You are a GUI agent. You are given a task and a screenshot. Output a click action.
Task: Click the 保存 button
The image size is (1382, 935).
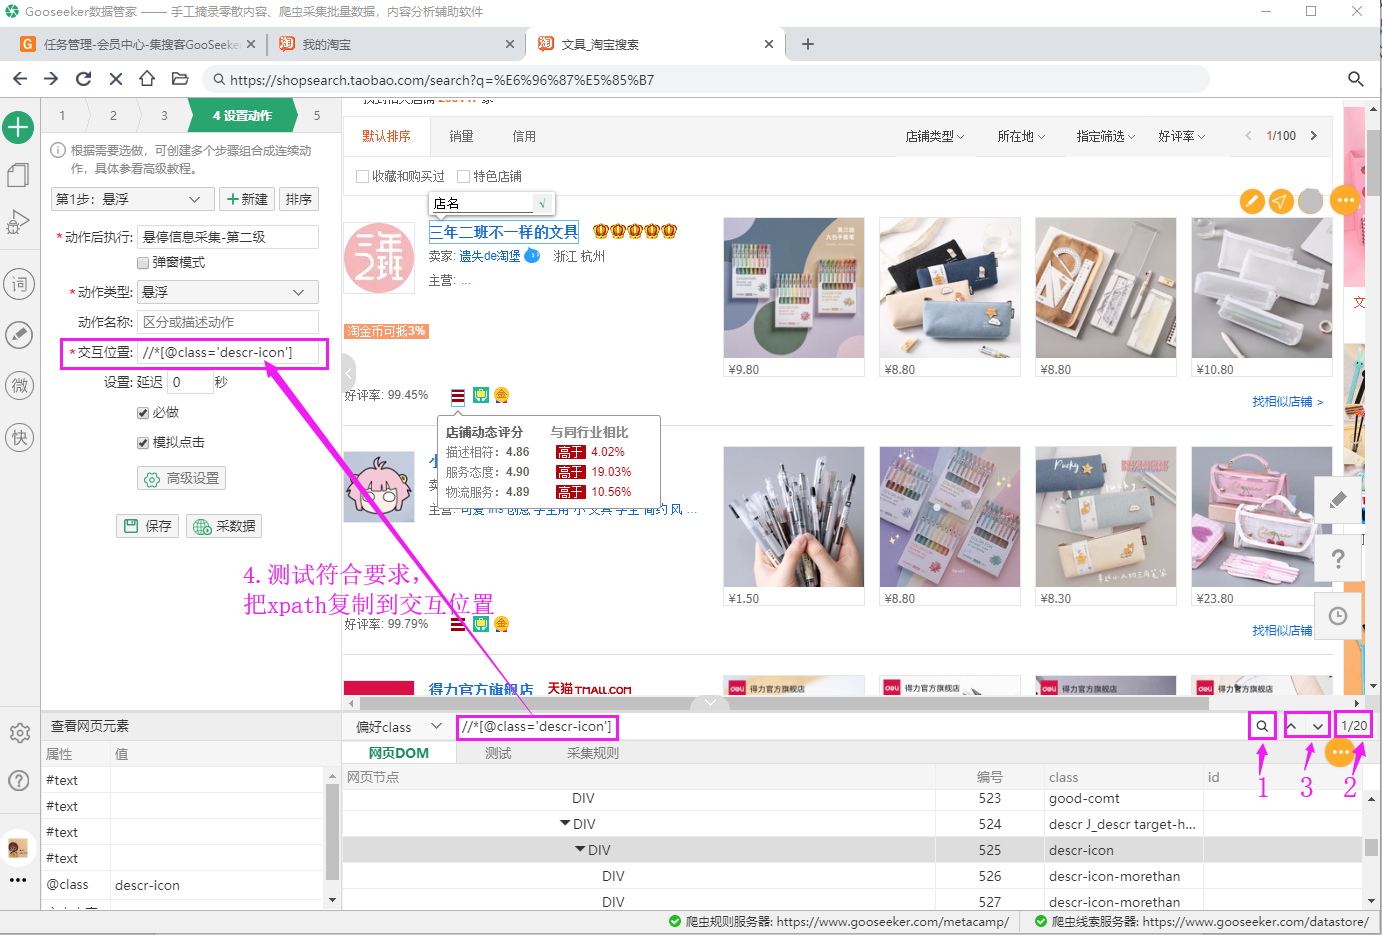(148, 526)
